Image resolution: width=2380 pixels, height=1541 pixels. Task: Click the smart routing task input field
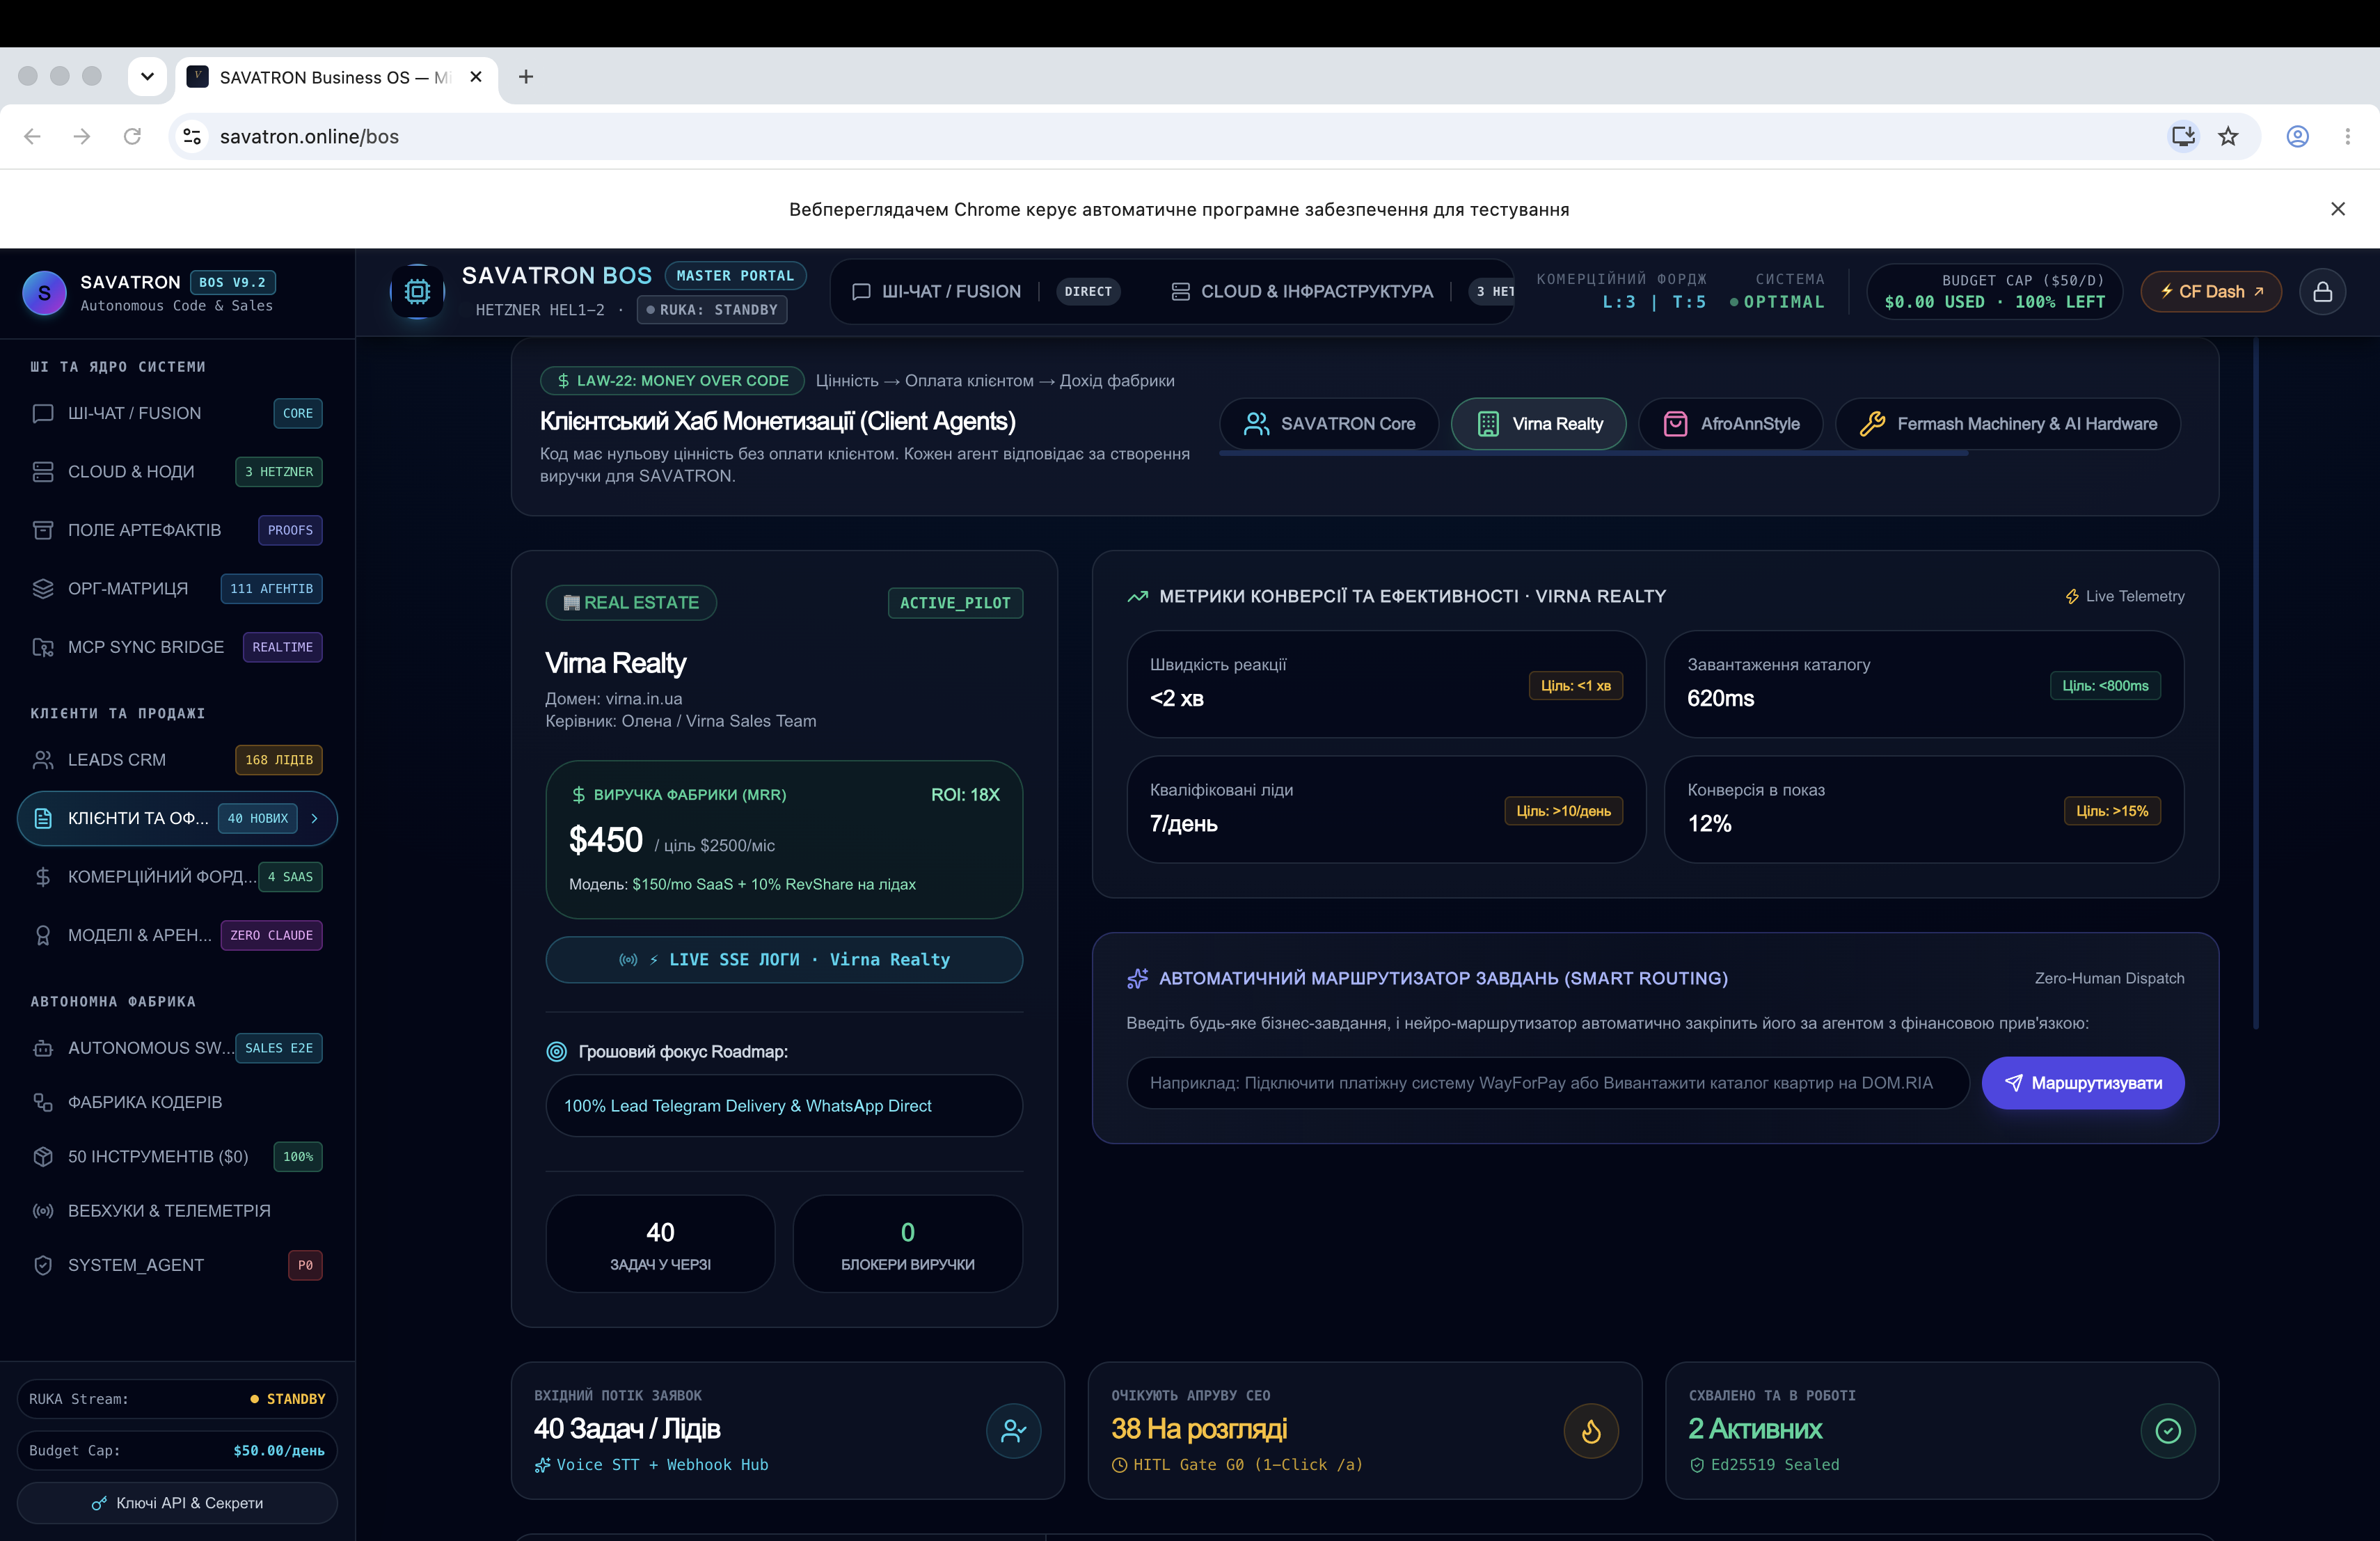tap(1548, 1083)
